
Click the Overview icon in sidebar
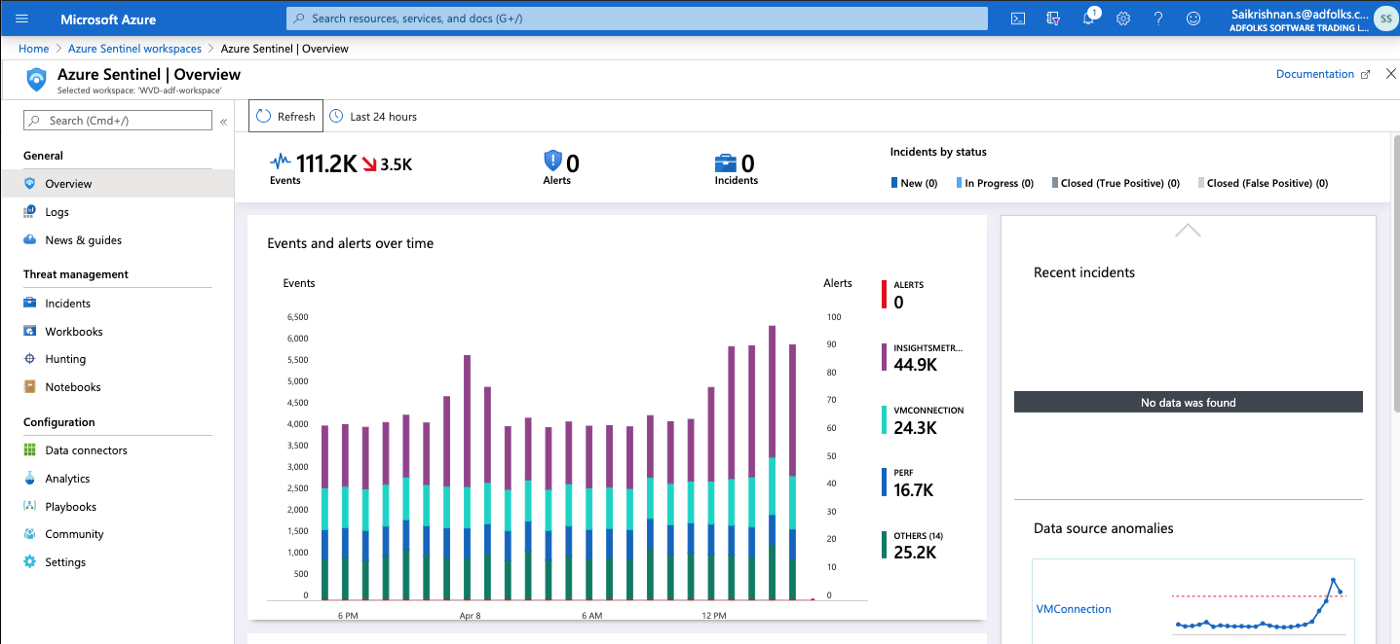click(30, 184)
